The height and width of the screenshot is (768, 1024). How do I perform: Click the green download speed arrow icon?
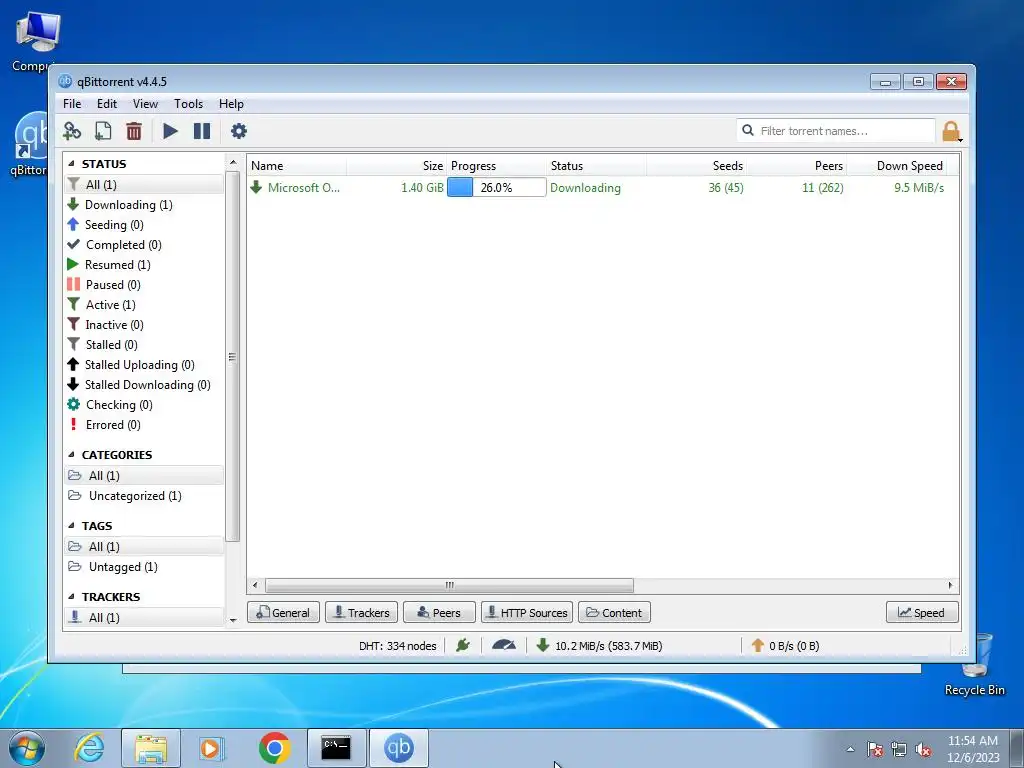(x=542, y=645)
